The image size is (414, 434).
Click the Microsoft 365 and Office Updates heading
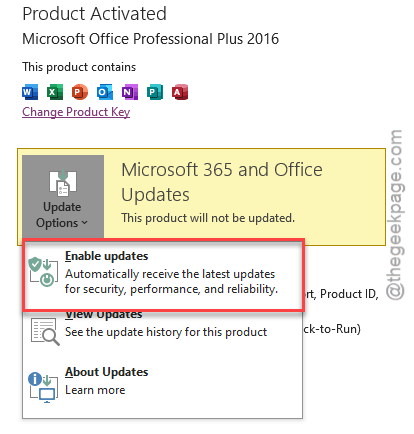tap(222, 182)
